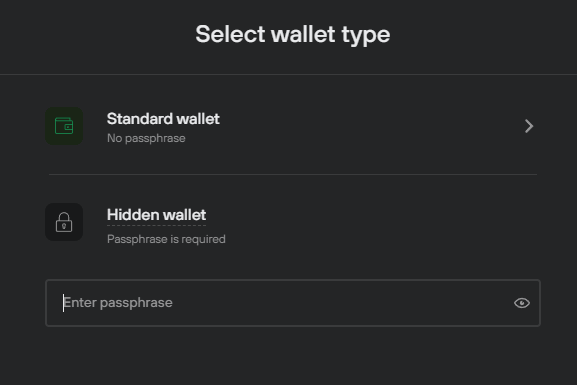Click the word "Standard" in Standard wallet
577x385 pixels.
(x=140, y=119)
